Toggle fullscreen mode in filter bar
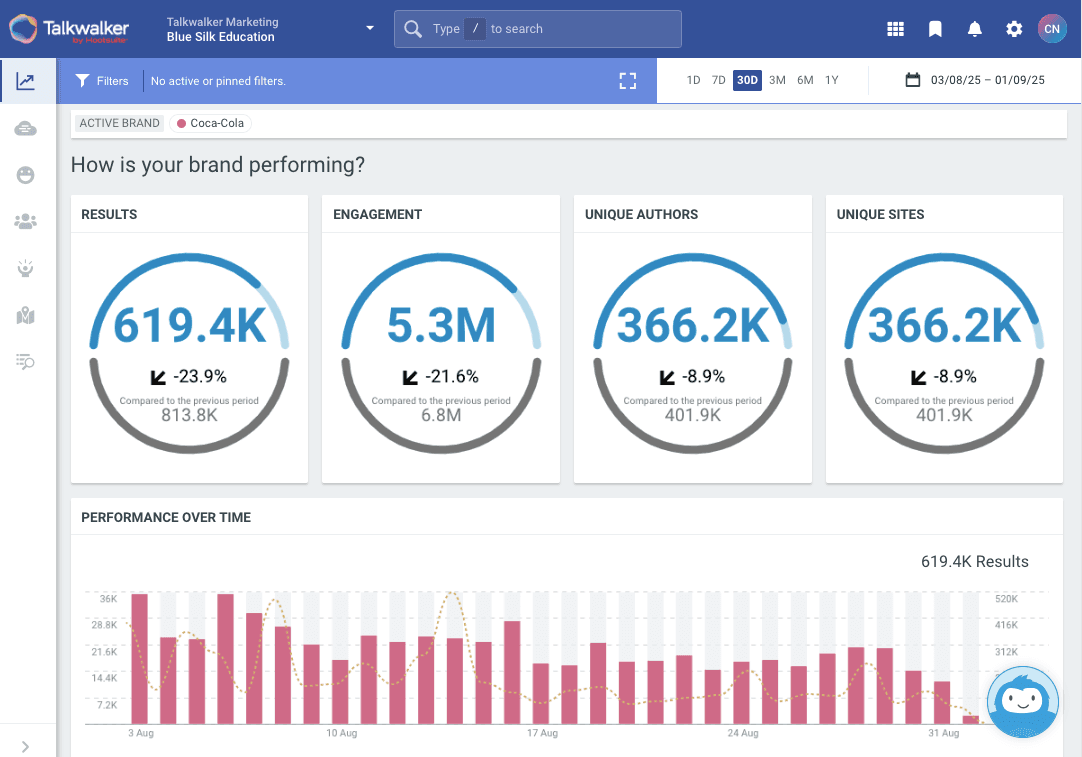Screen dimensions: 1082x757 pos(628,81)
